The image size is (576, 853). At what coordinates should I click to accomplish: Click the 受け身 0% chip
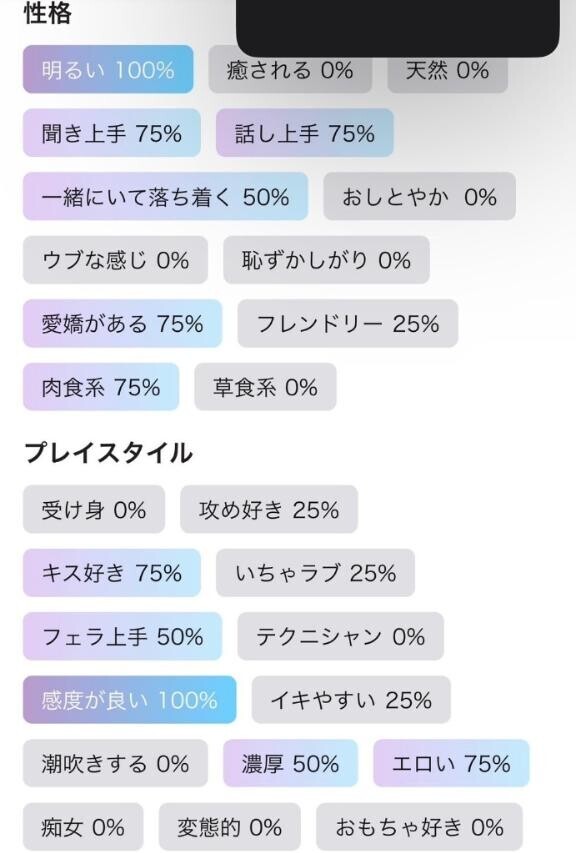(x=94, y=509)
